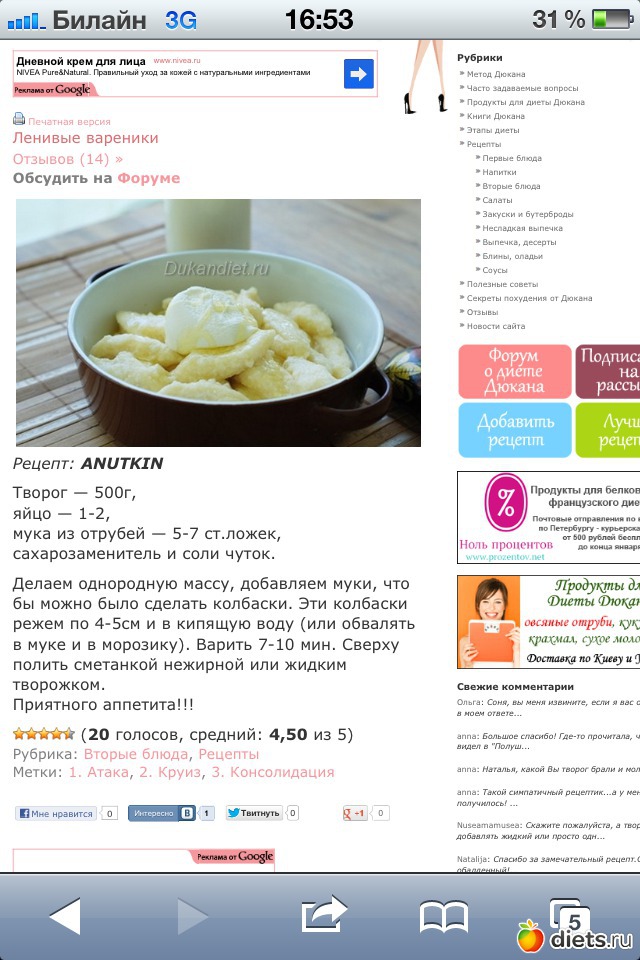Click the printer icon for print version

tap(19, 119)
